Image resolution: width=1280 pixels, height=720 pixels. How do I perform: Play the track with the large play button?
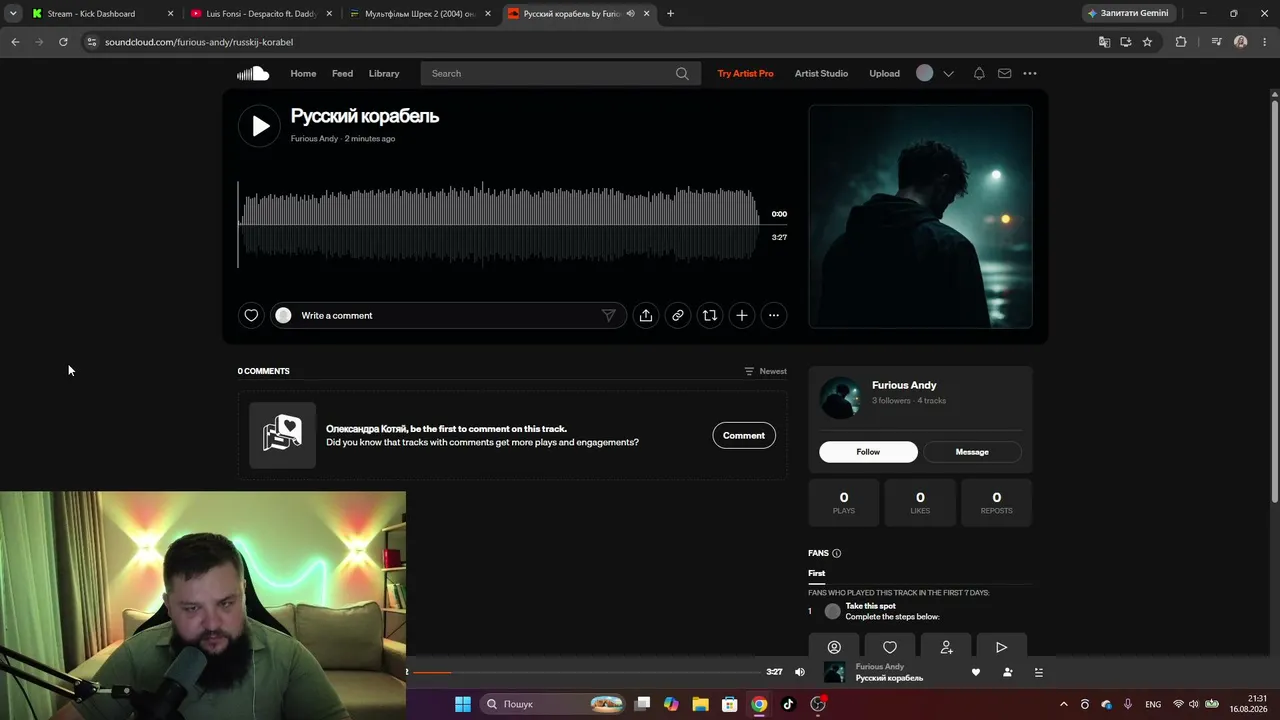(x=259, y=126)
